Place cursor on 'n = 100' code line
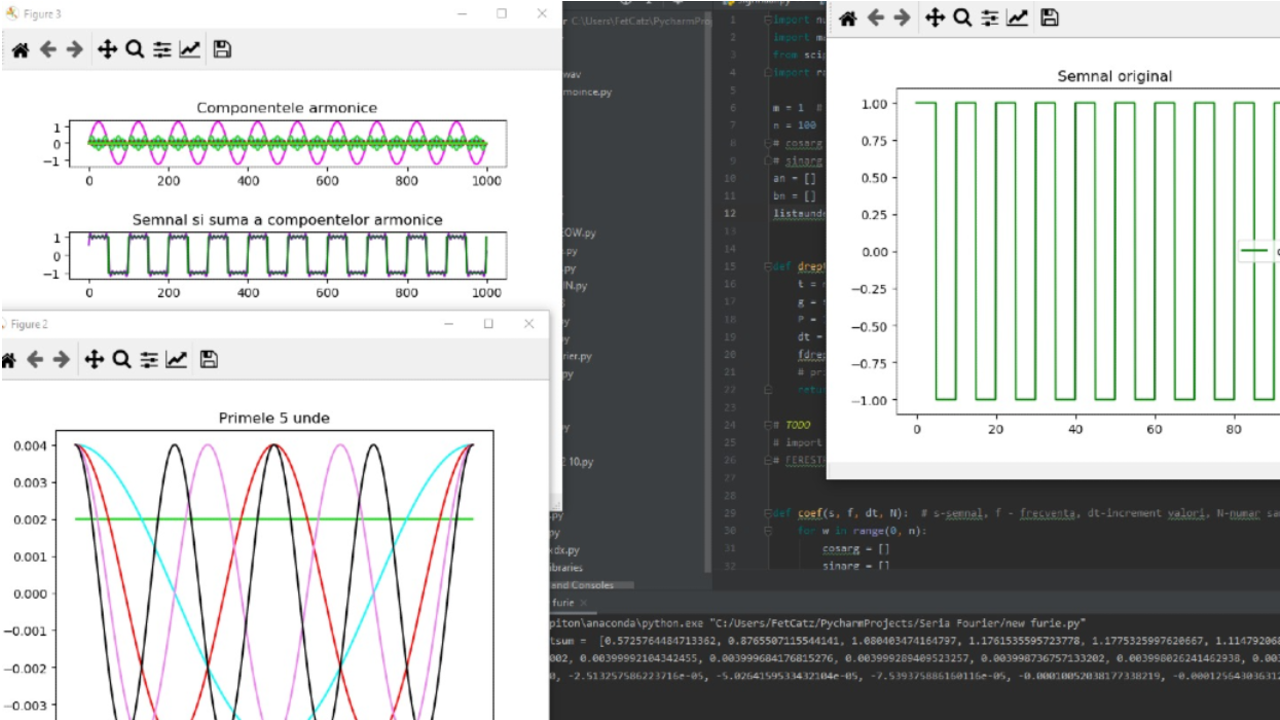 tap(794, 125)
